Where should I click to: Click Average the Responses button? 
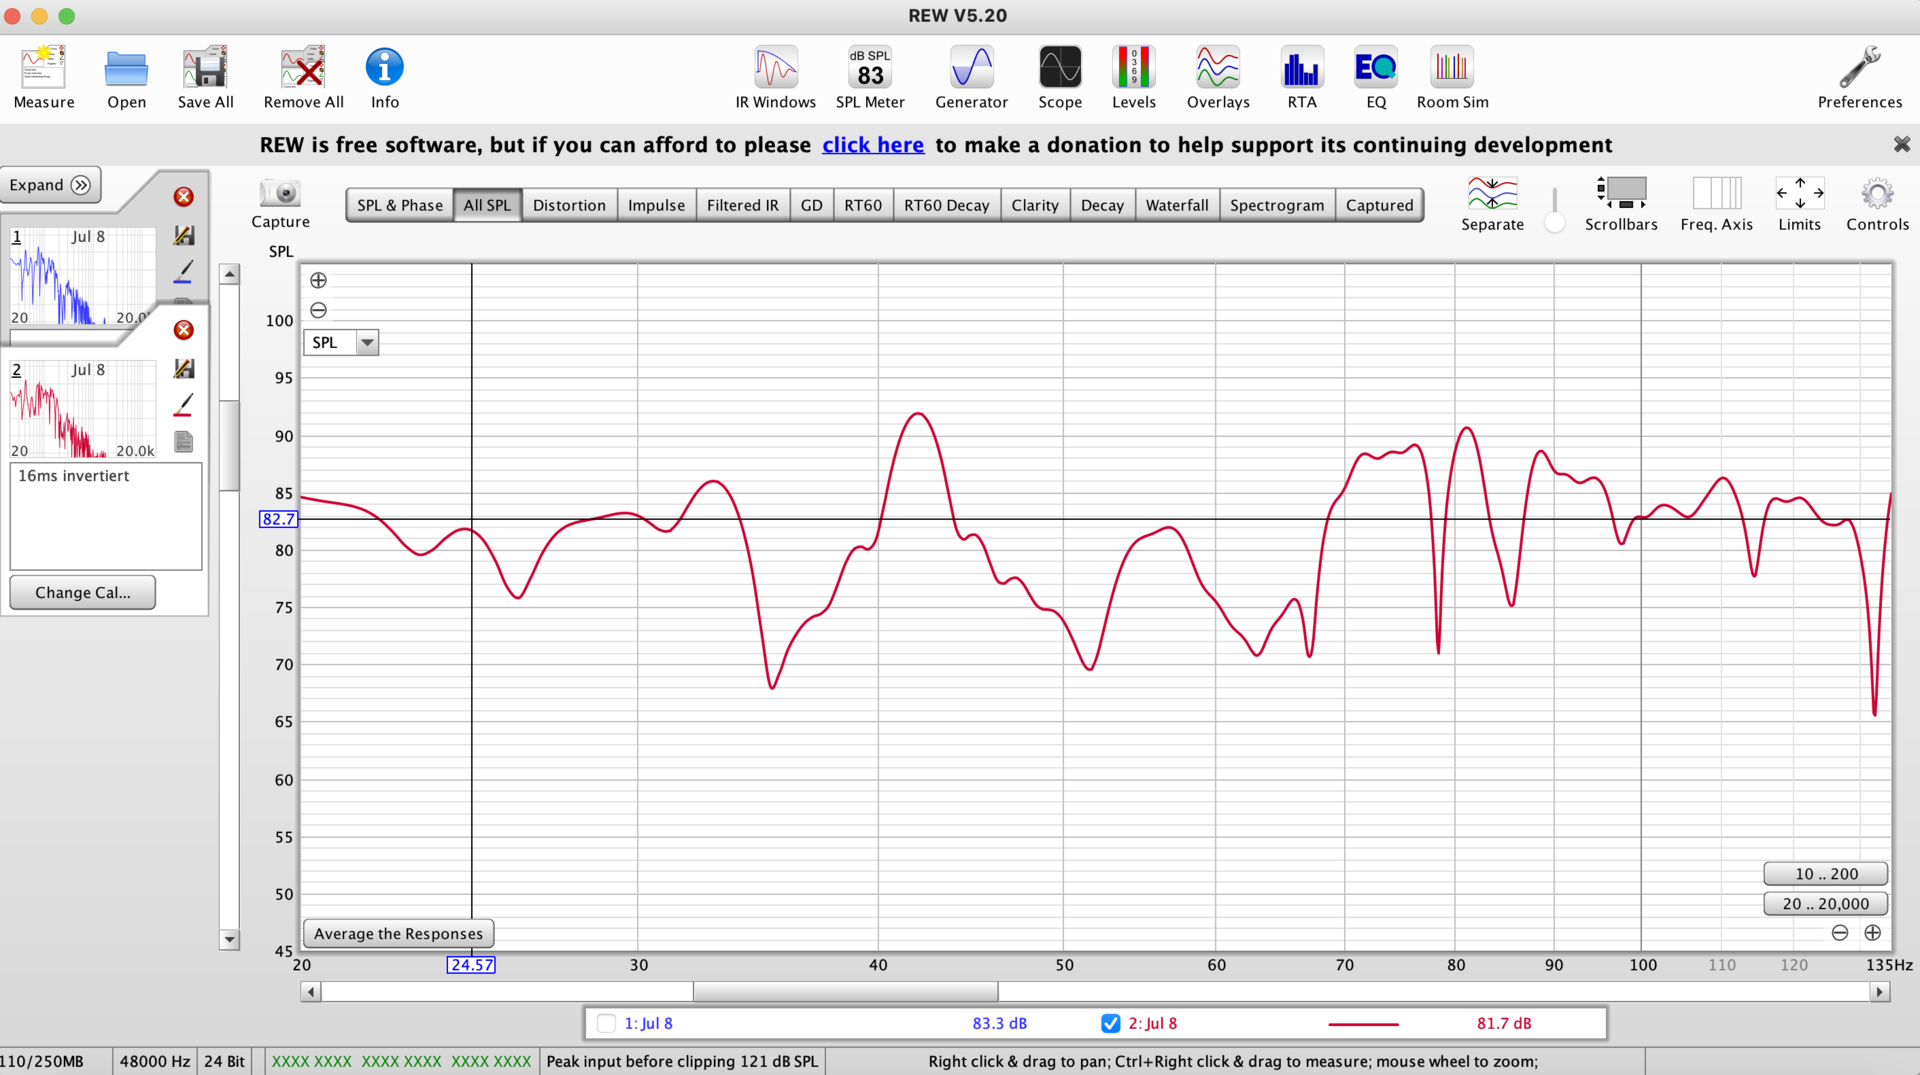click(398, 933)
